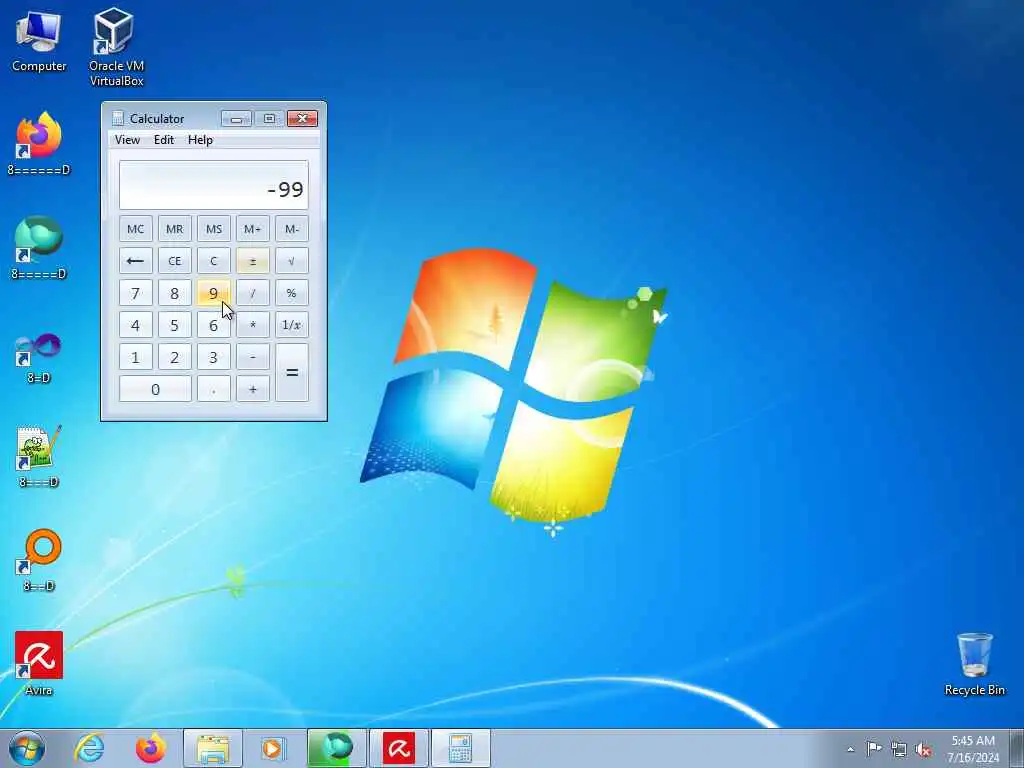The image size is (1024, 768).
Task: Launch Firefox from the taskbar
Action: coord(150,748)
